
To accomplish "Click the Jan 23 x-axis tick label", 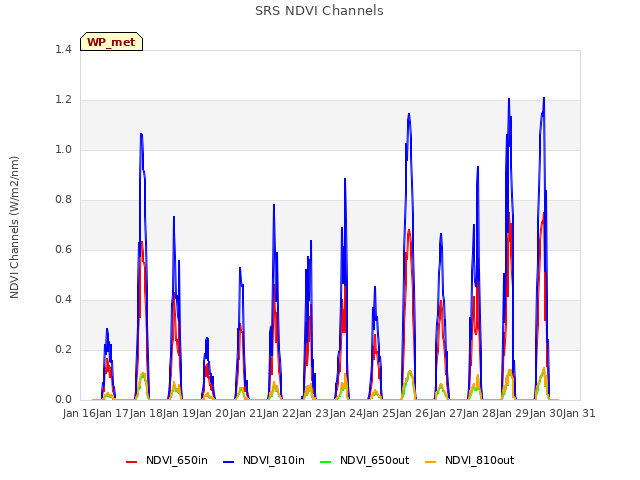I will (x=313, y=413).
